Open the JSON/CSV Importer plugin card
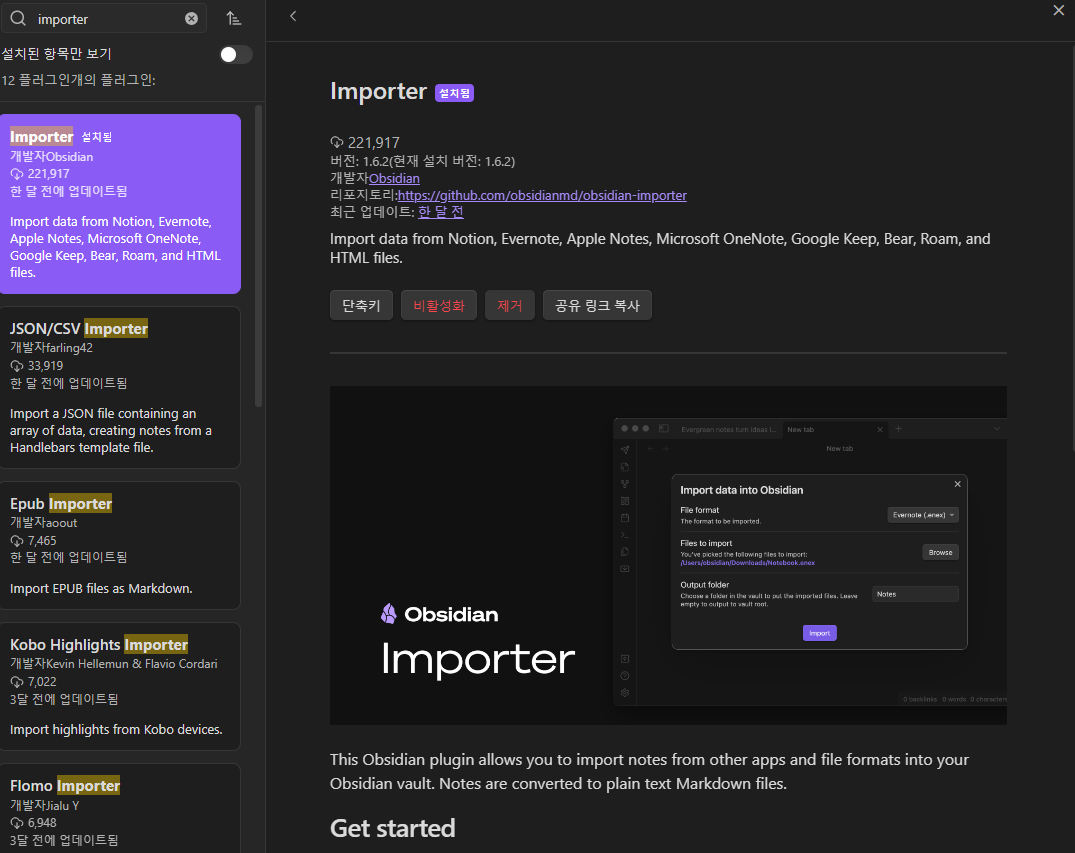The width and height of the screenshot is (1075, 853). pyautogui.click(x=120, y=387)
